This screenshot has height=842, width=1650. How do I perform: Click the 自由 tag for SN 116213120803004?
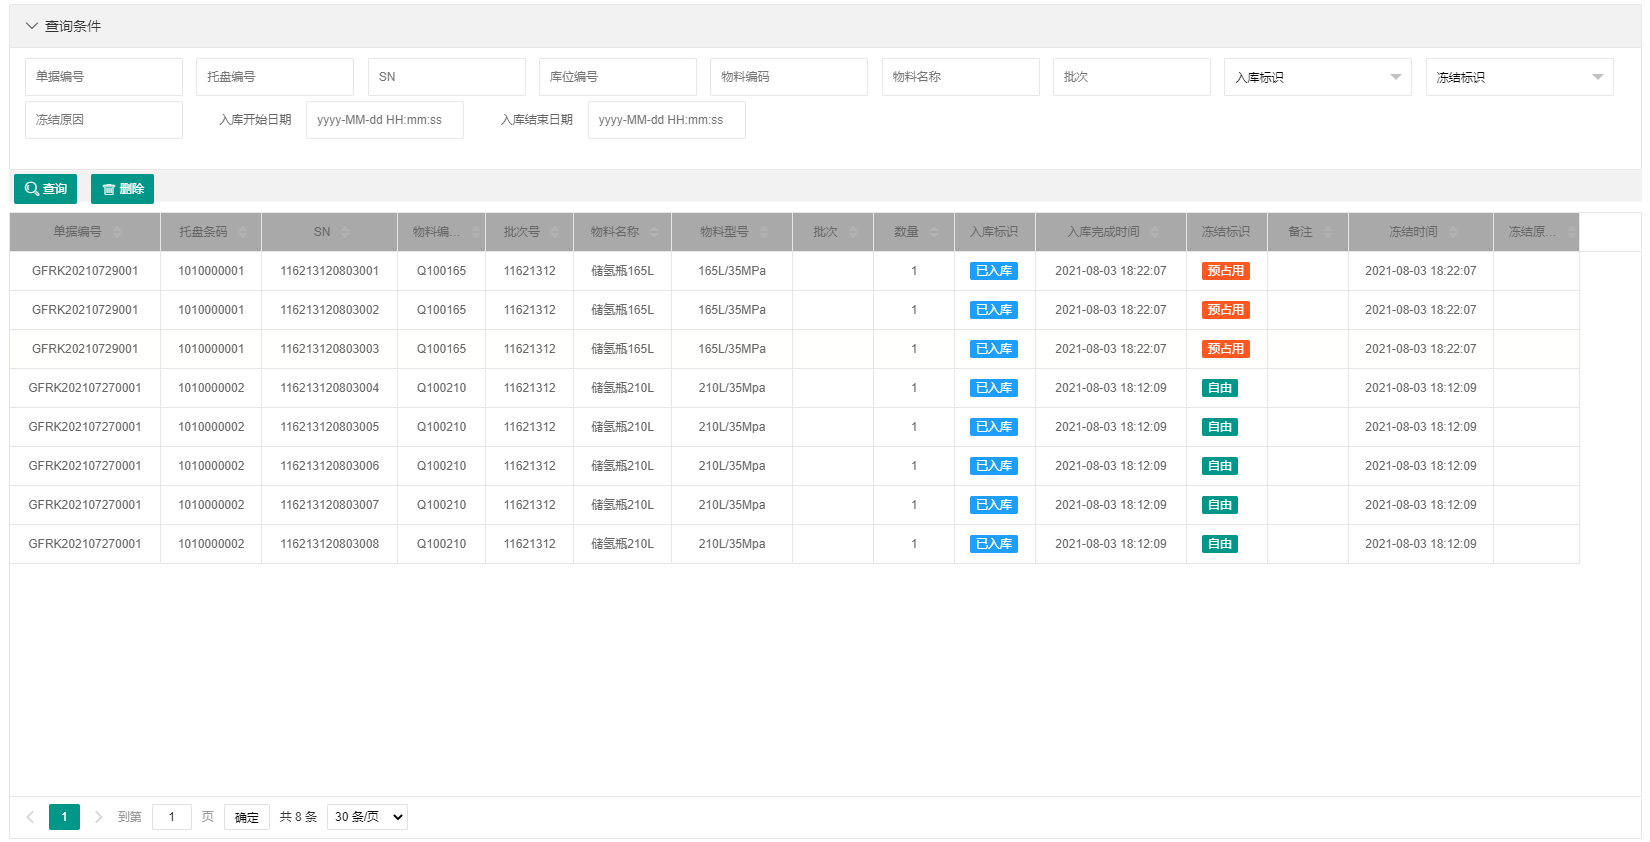point(1220,388)
